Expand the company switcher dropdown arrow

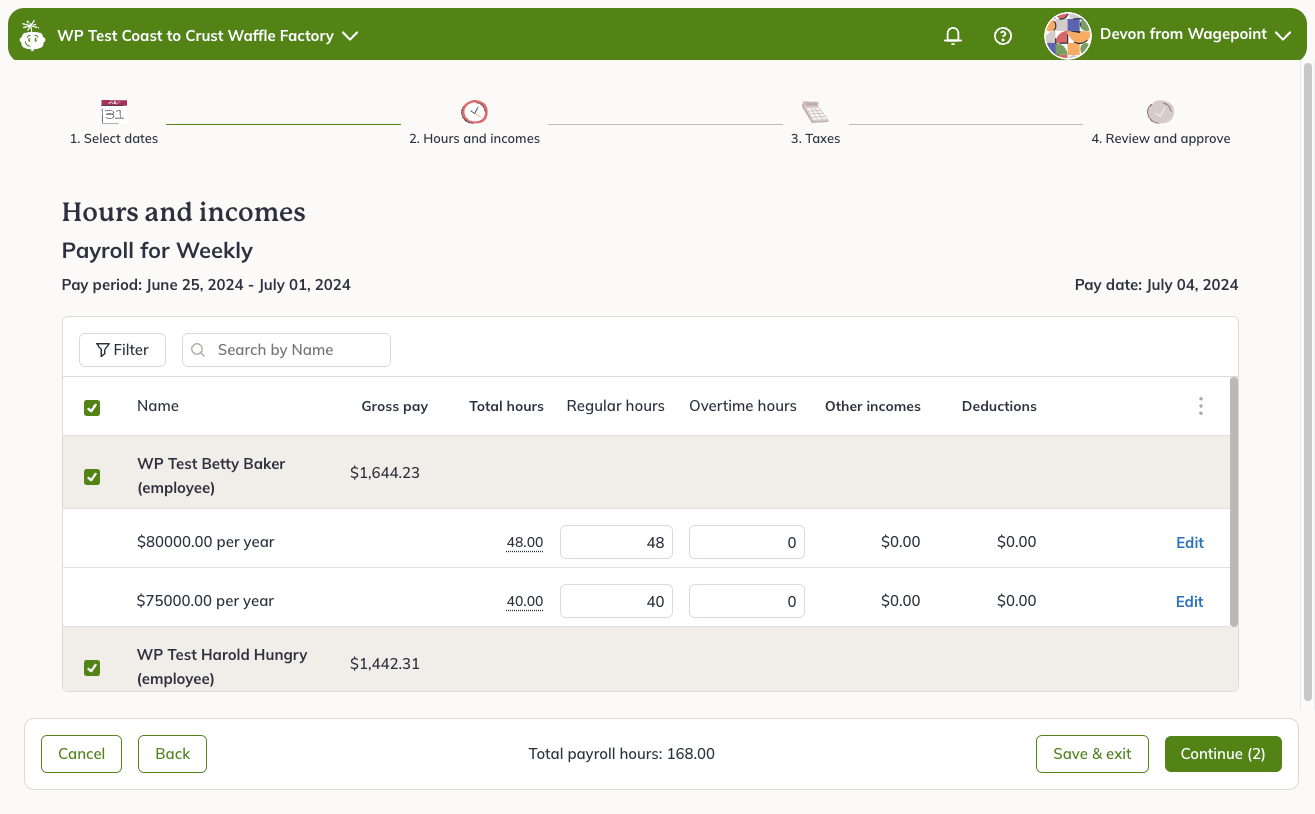(x=350, y=36)
